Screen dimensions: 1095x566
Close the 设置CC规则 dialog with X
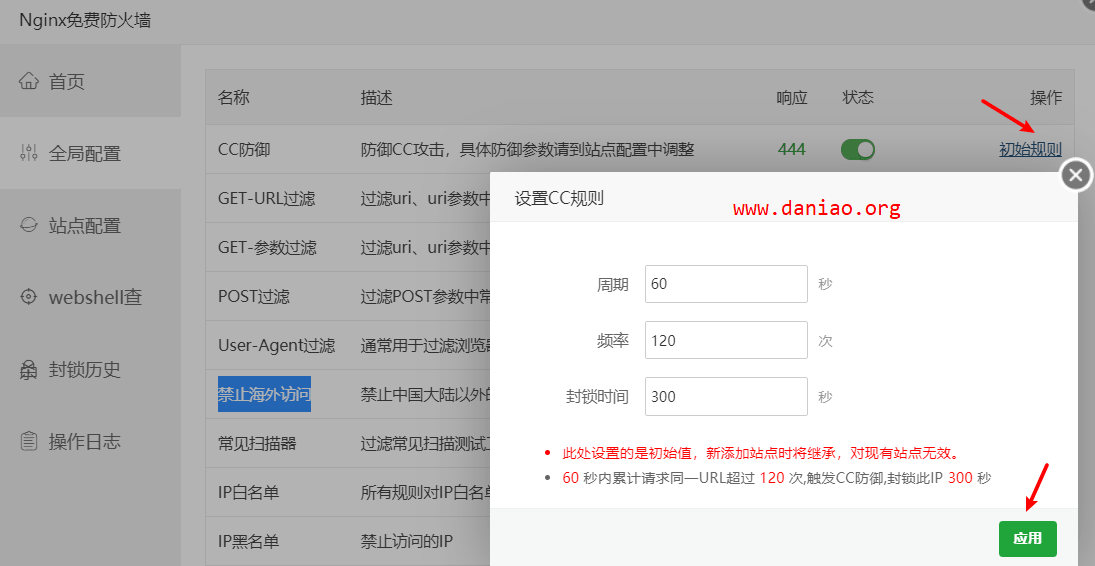[1075, 175]
